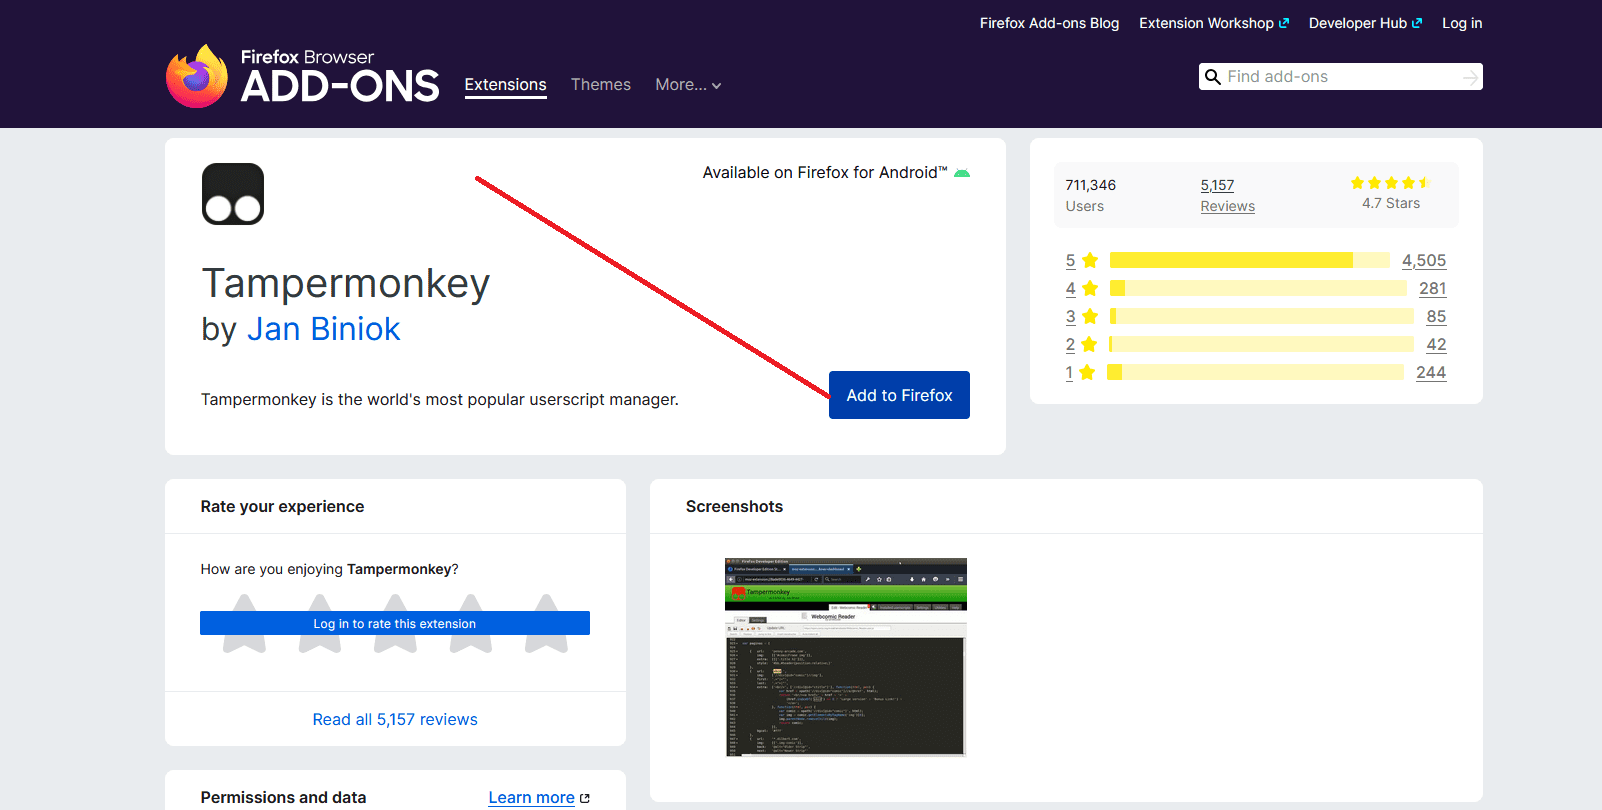Click the 4.7 stars rating icons

tap(1391, 183)
